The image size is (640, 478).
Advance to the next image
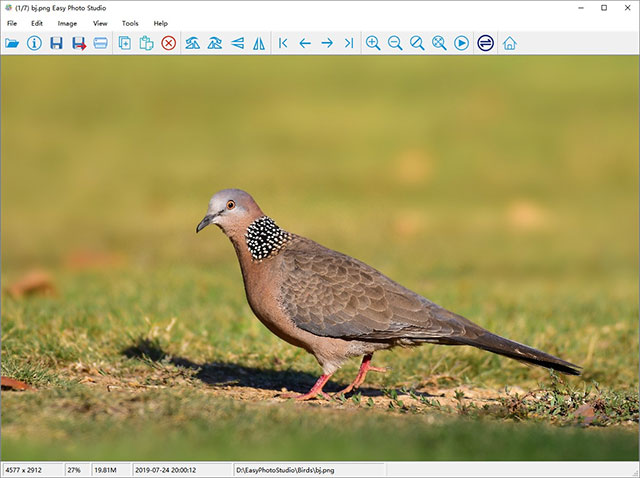tap(327, 43)
